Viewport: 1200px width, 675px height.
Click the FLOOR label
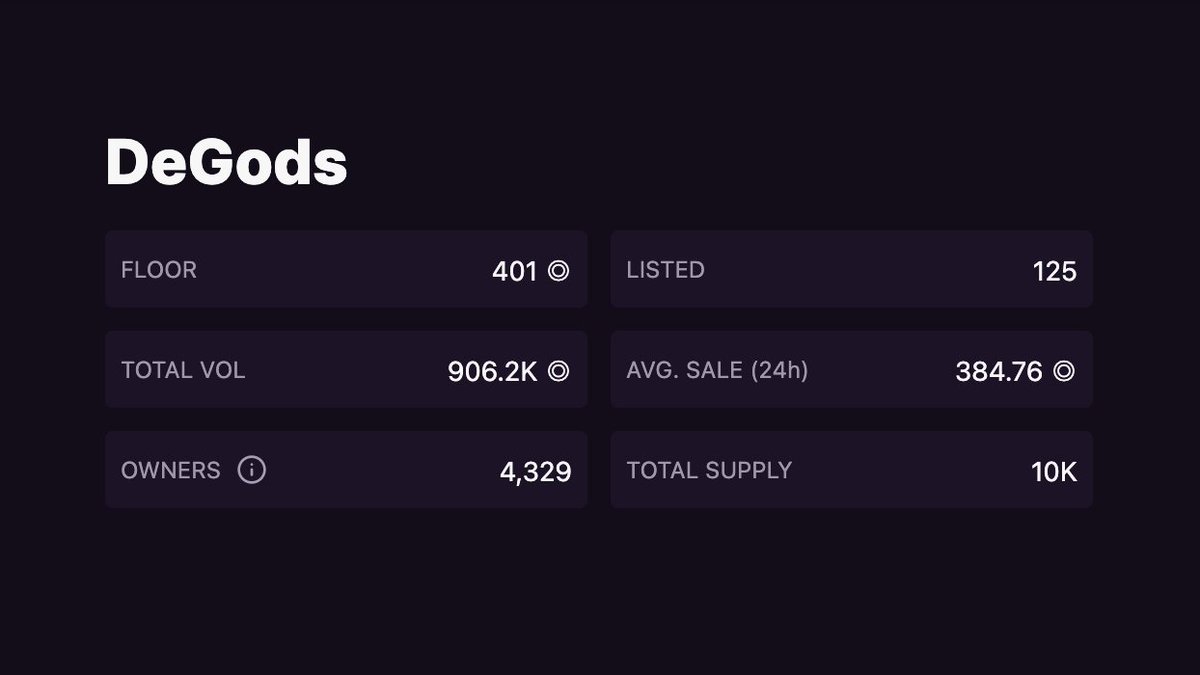(159, 270)
